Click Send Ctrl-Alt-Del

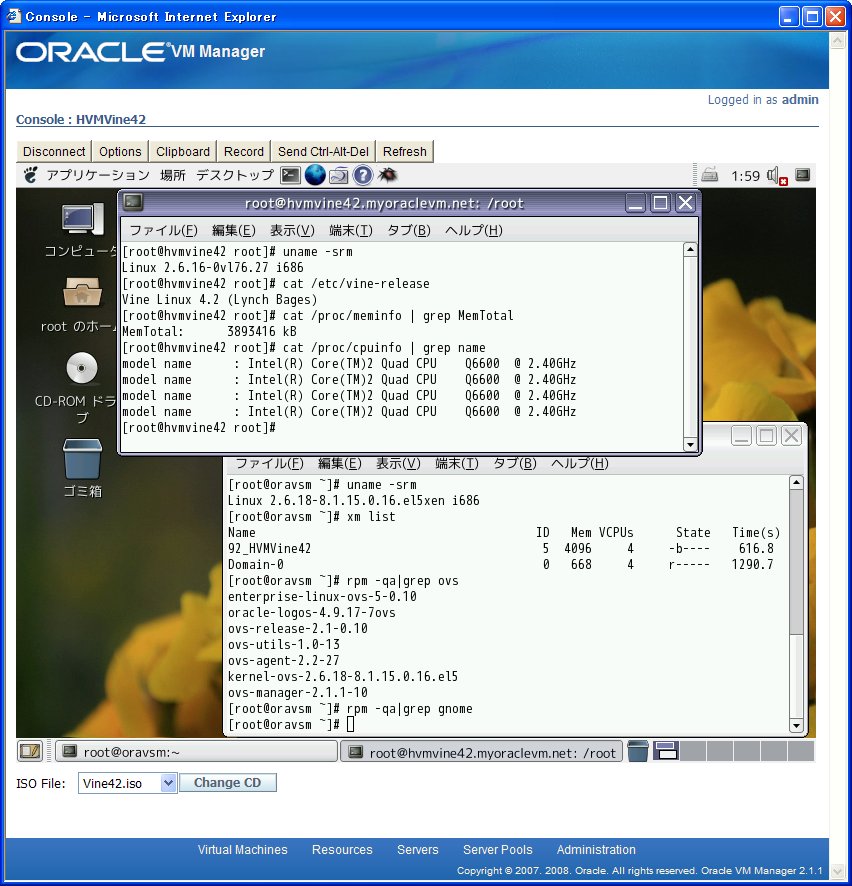pos(323,151)
